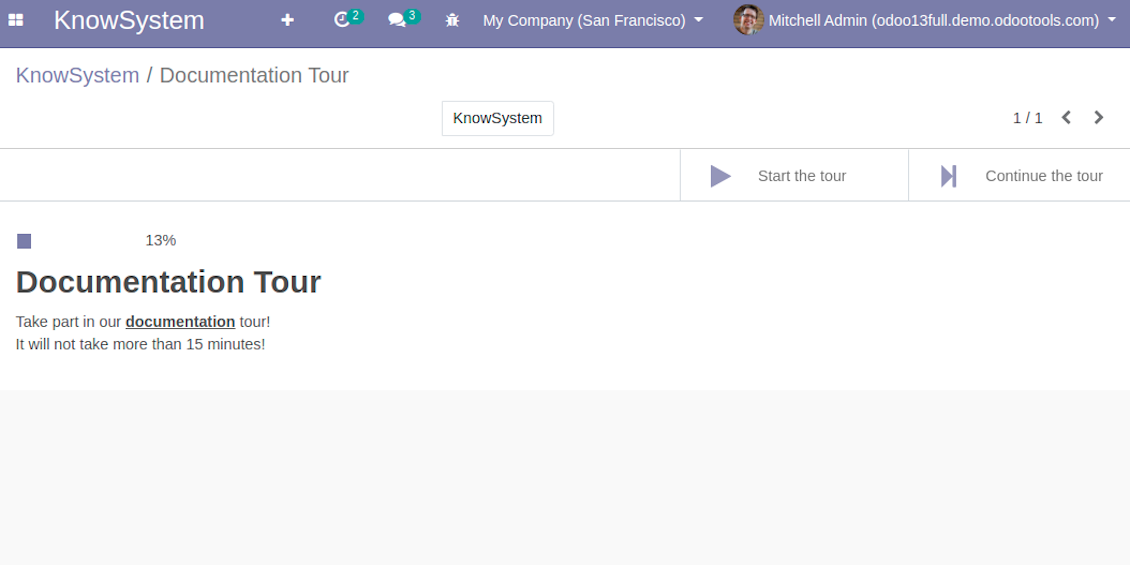Open the apps grid menu icon
Viewport: 1130px width, 565px height.
(15, 20)
